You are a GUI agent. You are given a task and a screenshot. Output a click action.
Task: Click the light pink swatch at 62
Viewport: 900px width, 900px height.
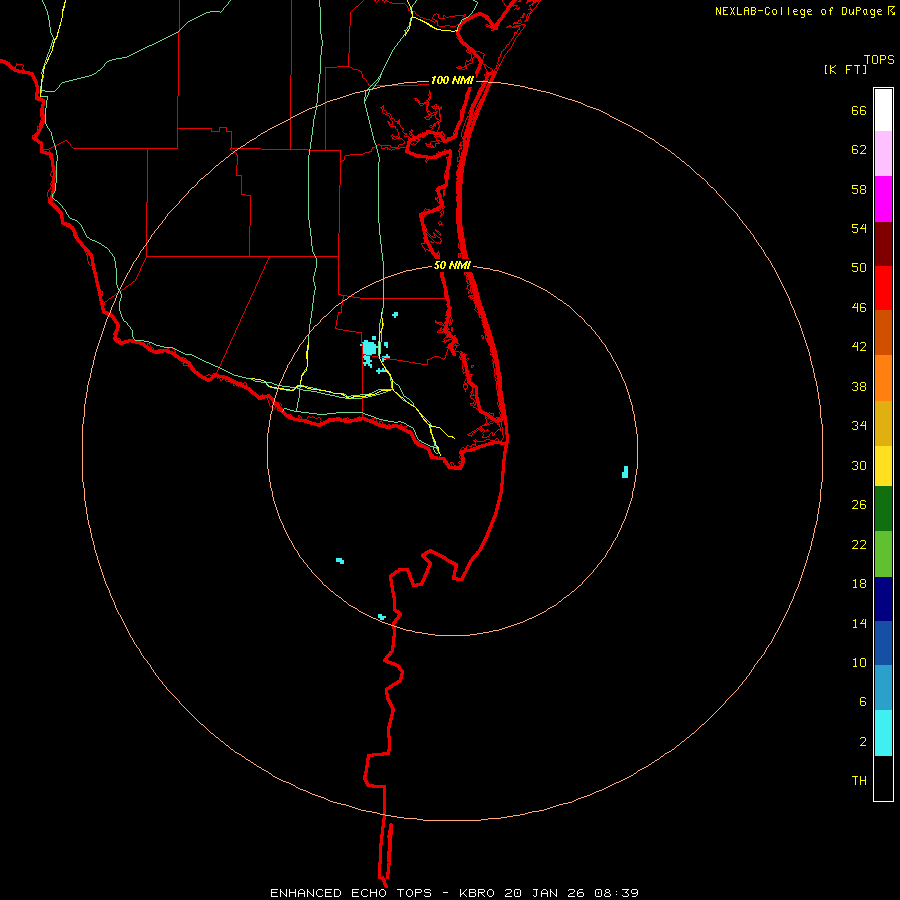(x=883, y=153)
